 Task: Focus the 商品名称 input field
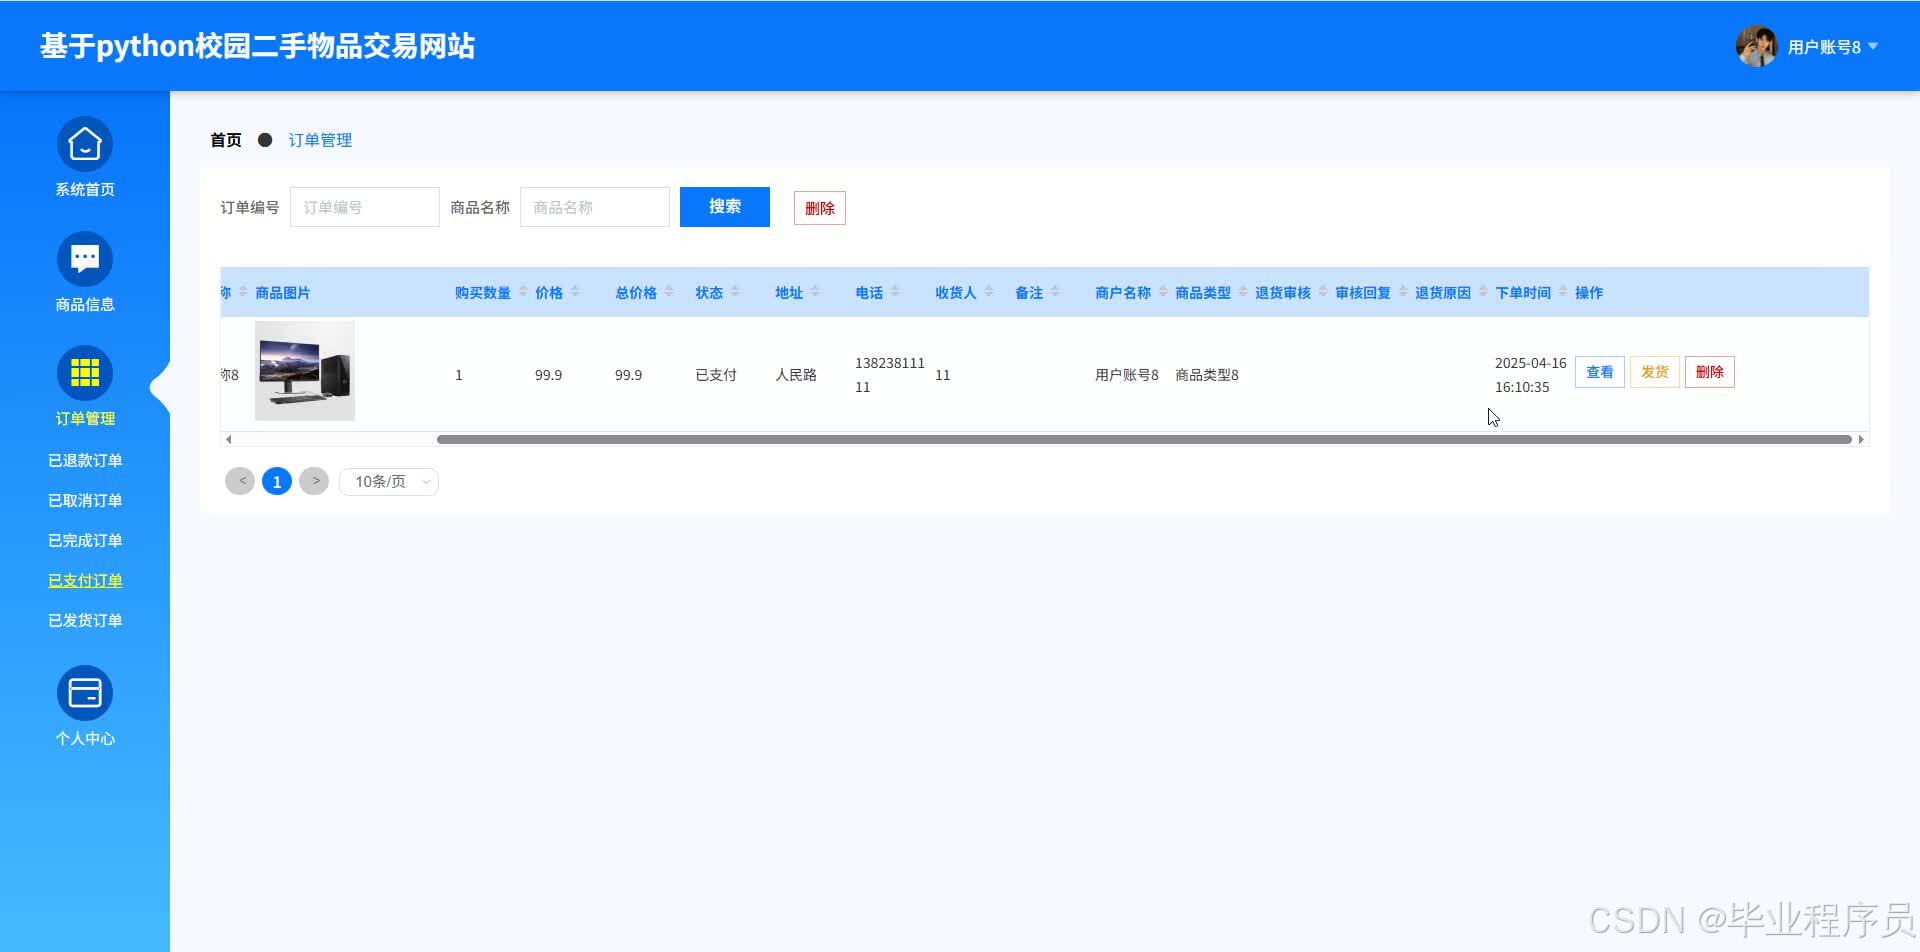[595, 207]
